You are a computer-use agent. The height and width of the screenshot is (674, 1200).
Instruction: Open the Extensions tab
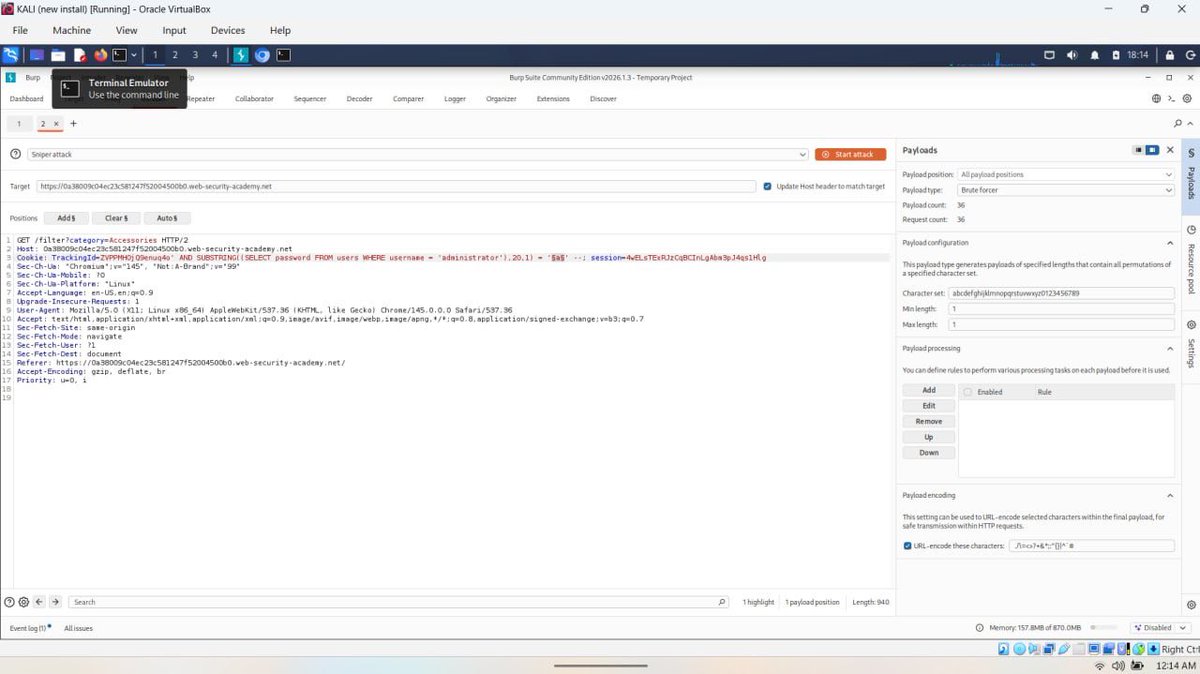pyautogui.click(x=553, y=99)
